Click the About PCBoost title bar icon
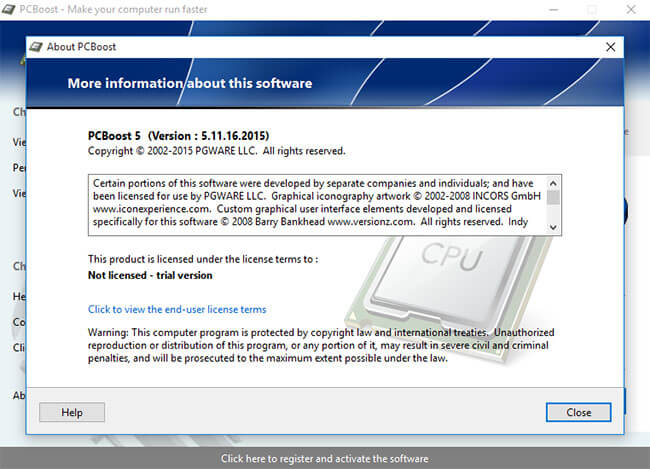 click(x=36, y=46)
